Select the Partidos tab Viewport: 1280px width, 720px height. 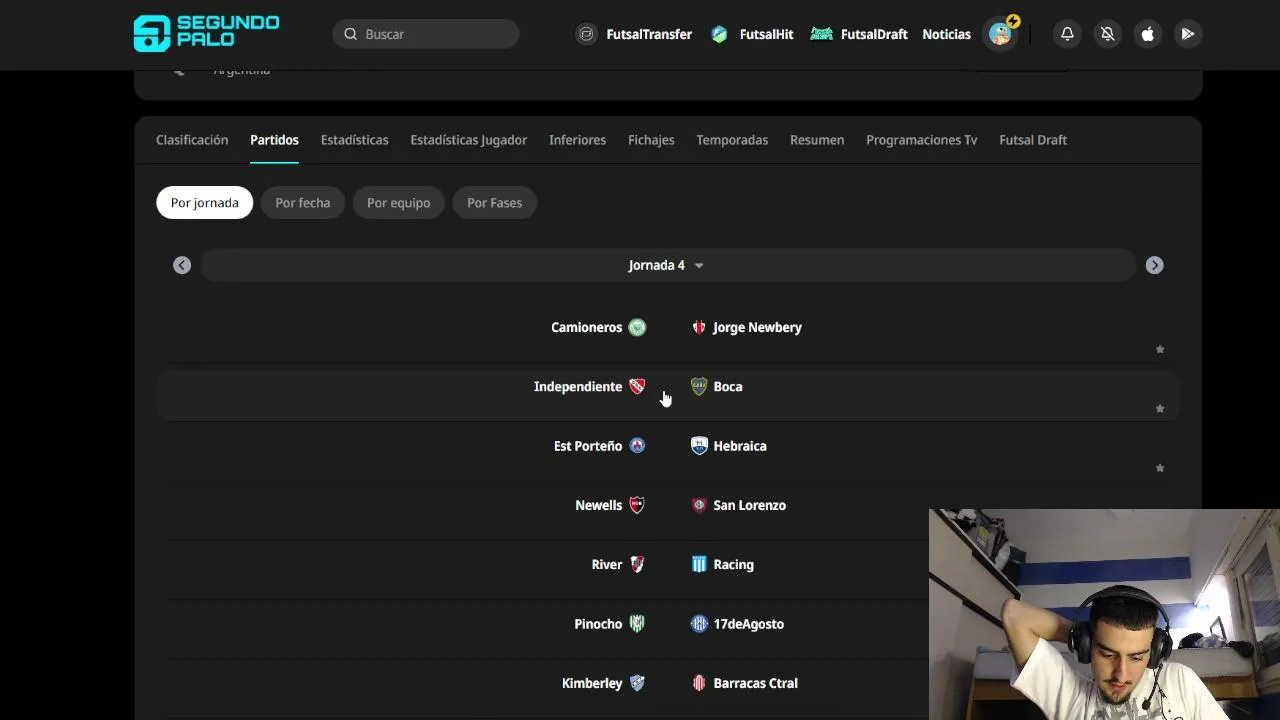click(x=274, y=140)
